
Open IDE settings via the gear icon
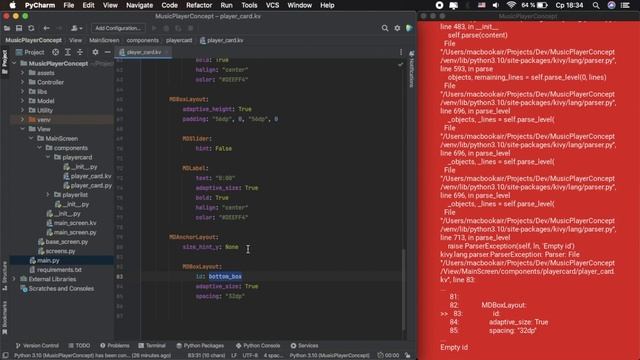point(397,28)
